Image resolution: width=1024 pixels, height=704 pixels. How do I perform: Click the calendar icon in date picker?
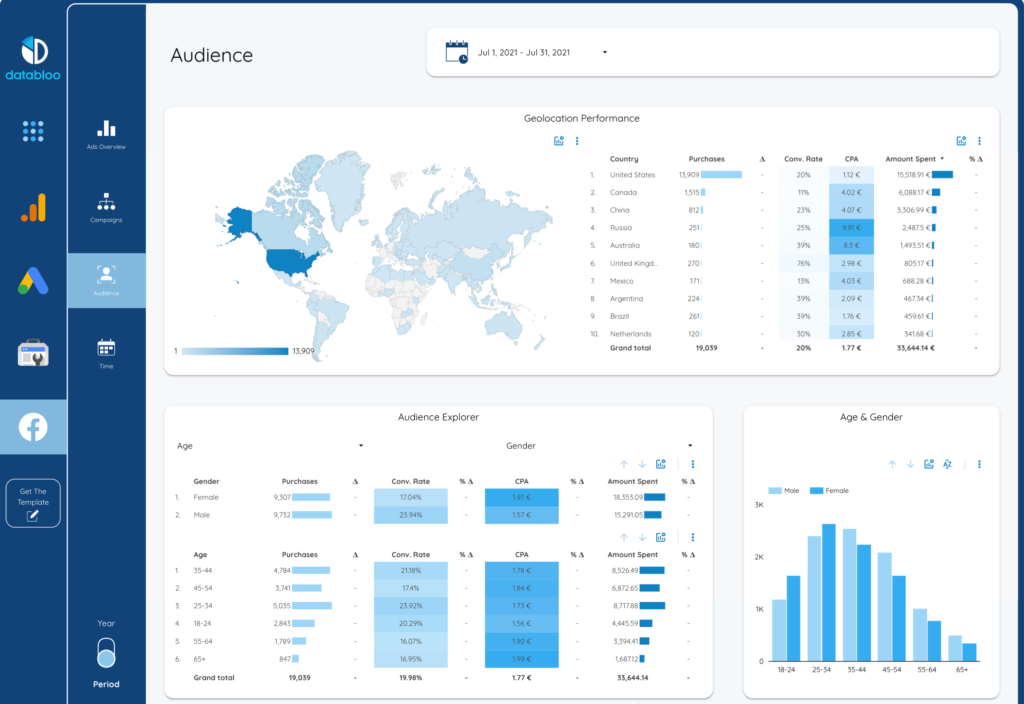tap(457, 52)
